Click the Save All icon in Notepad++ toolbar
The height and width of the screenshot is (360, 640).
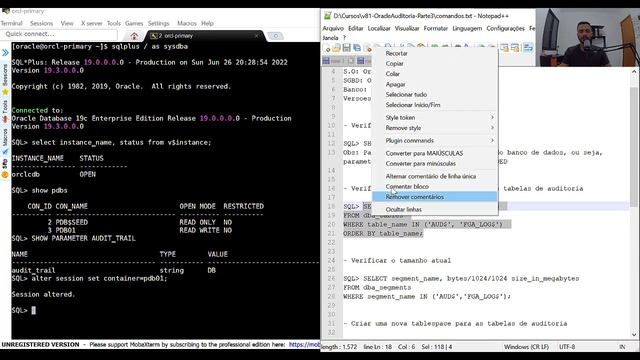tap(357, 48)
